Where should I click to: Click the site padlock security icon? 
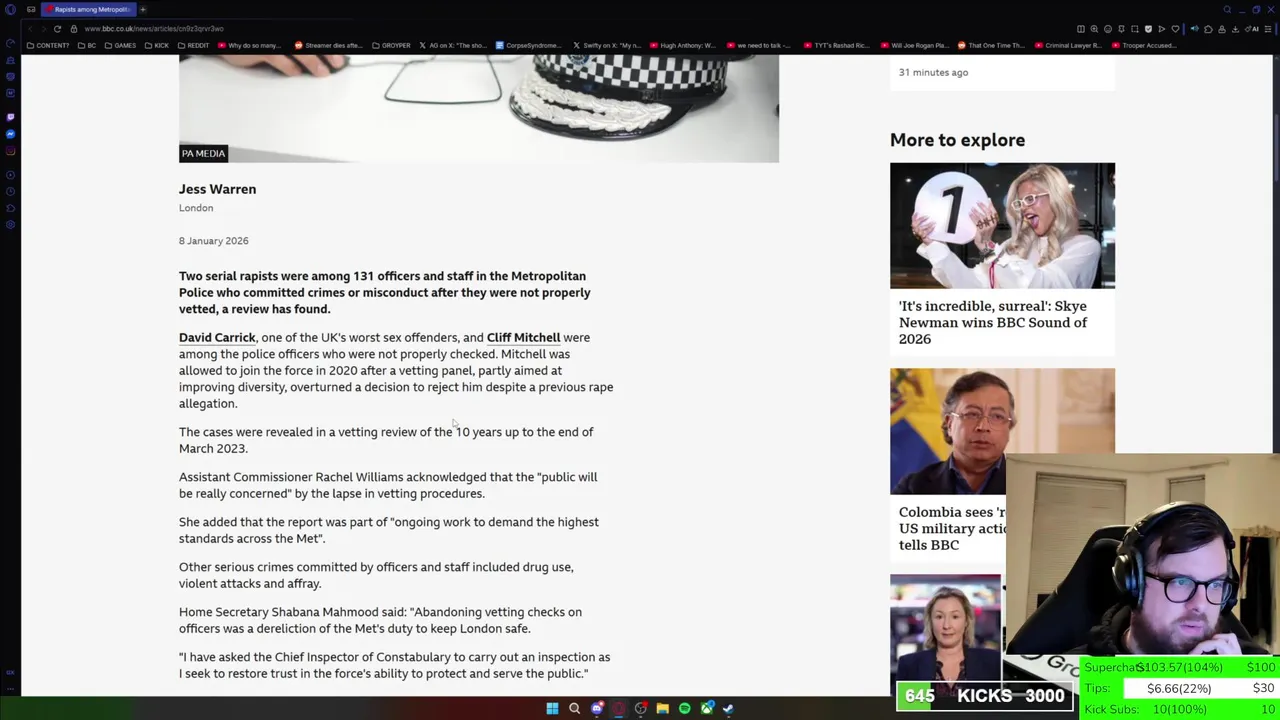pos(73,29)
